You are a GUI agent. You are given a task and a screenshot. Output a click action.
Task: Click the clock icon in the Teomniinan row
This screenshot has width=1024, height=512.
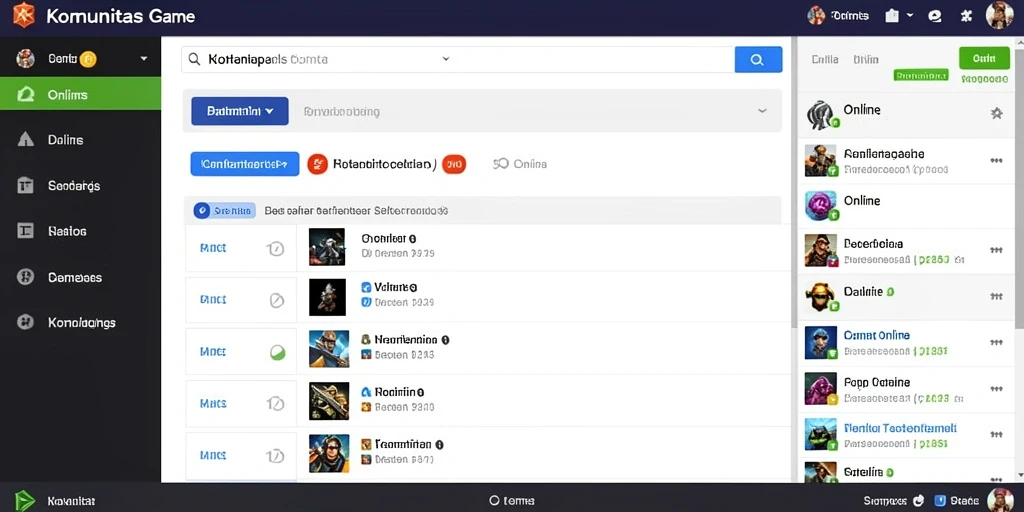click(x=276, y=455)
